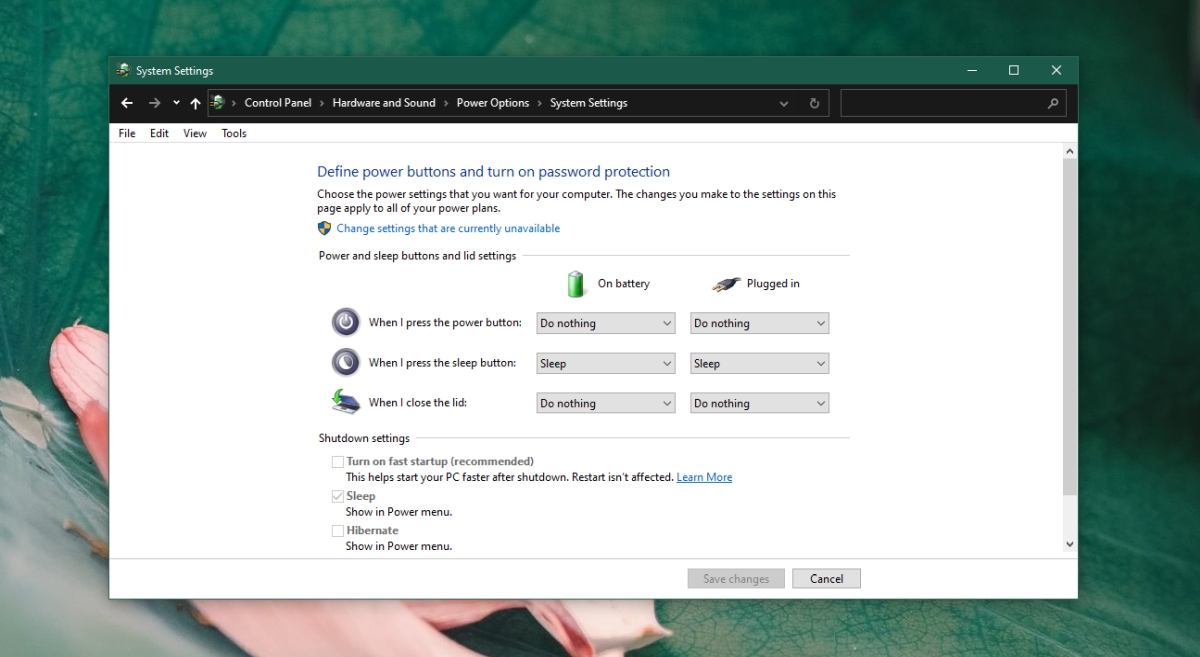Click the sleep button icon
This screenshot has width=1200, height=657.
coord(345,362)
